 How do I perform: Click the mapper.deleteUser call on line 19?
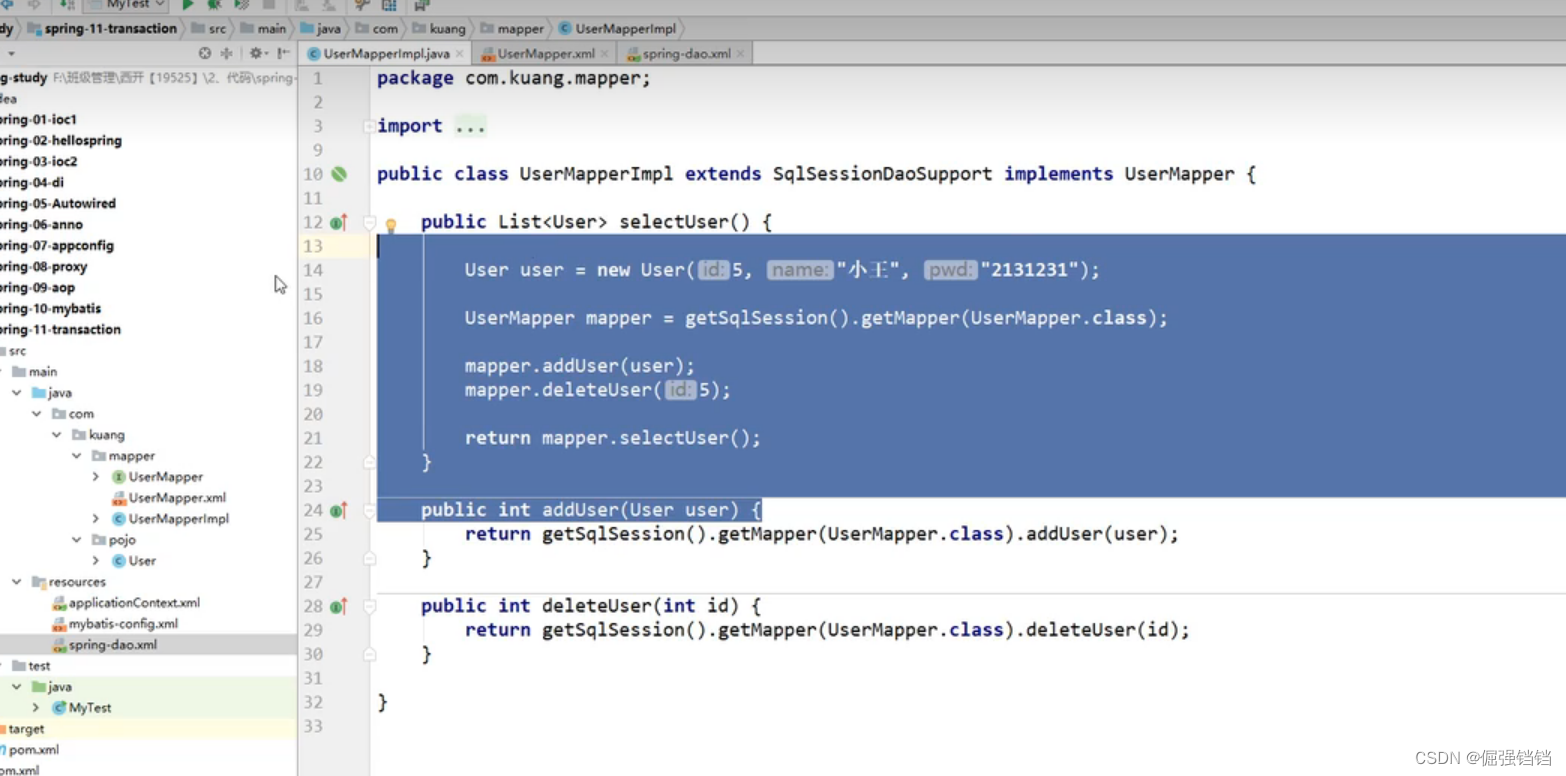(x=598, y=390)
